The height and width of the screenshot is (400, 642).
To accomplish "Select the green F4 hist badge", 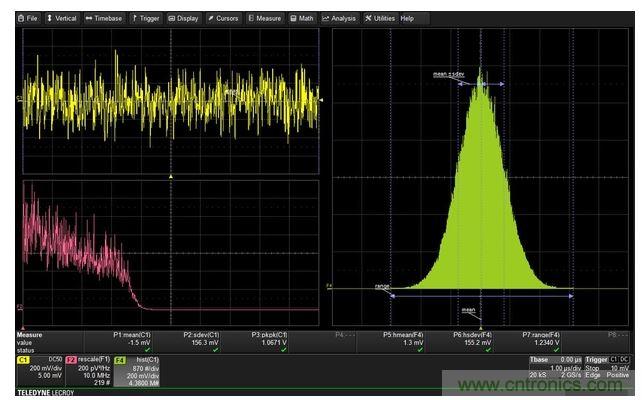I will (119, 358).
